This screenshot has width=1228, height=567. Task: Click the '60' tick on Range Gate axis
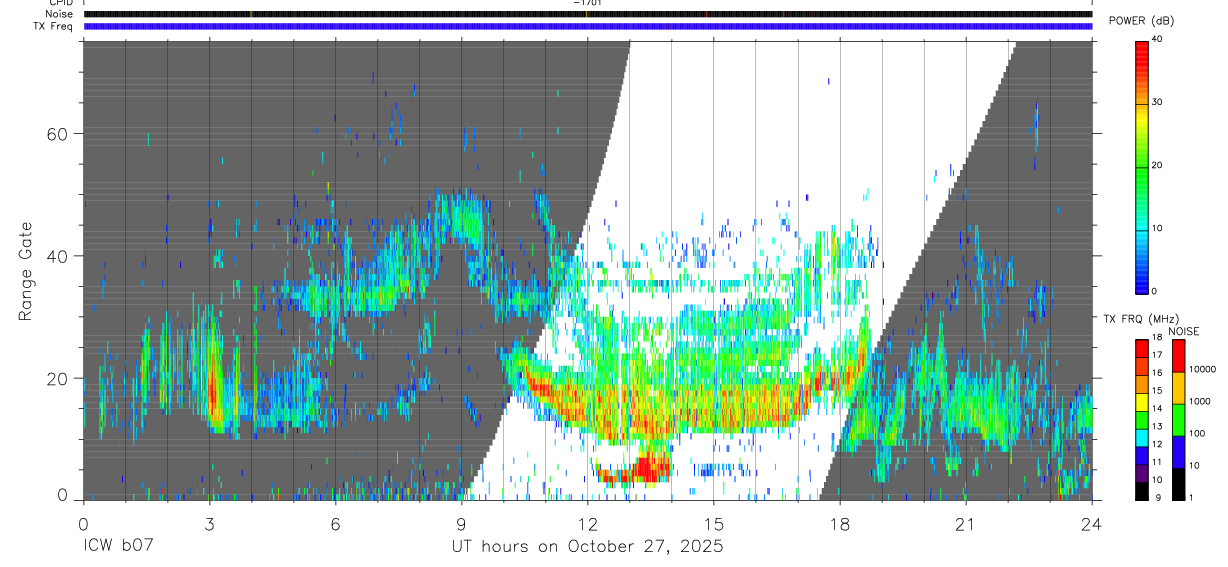pos(58,134)
